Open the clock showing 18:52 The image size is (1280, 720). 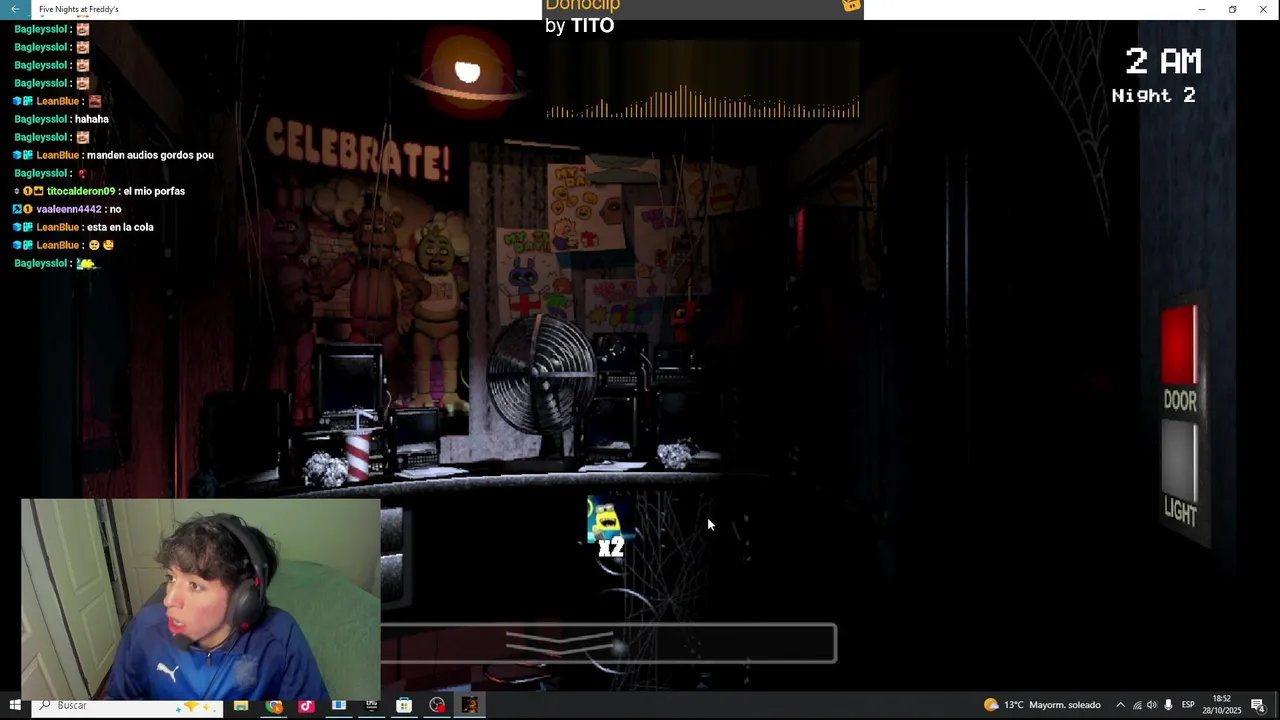[x=1222, y=705]
